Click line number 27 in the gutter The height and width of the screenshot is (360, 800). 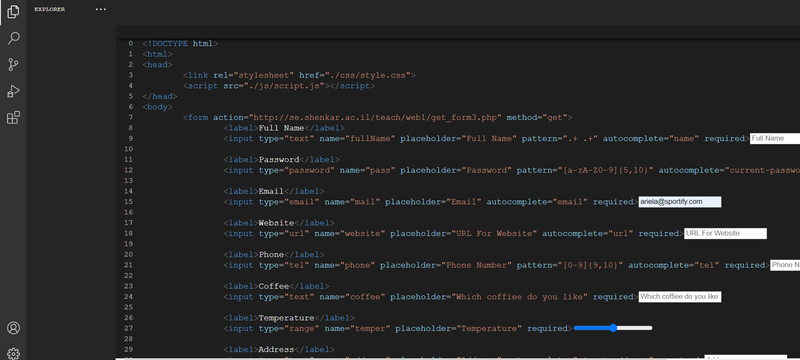pyautogui.click(x=130, y=328)
